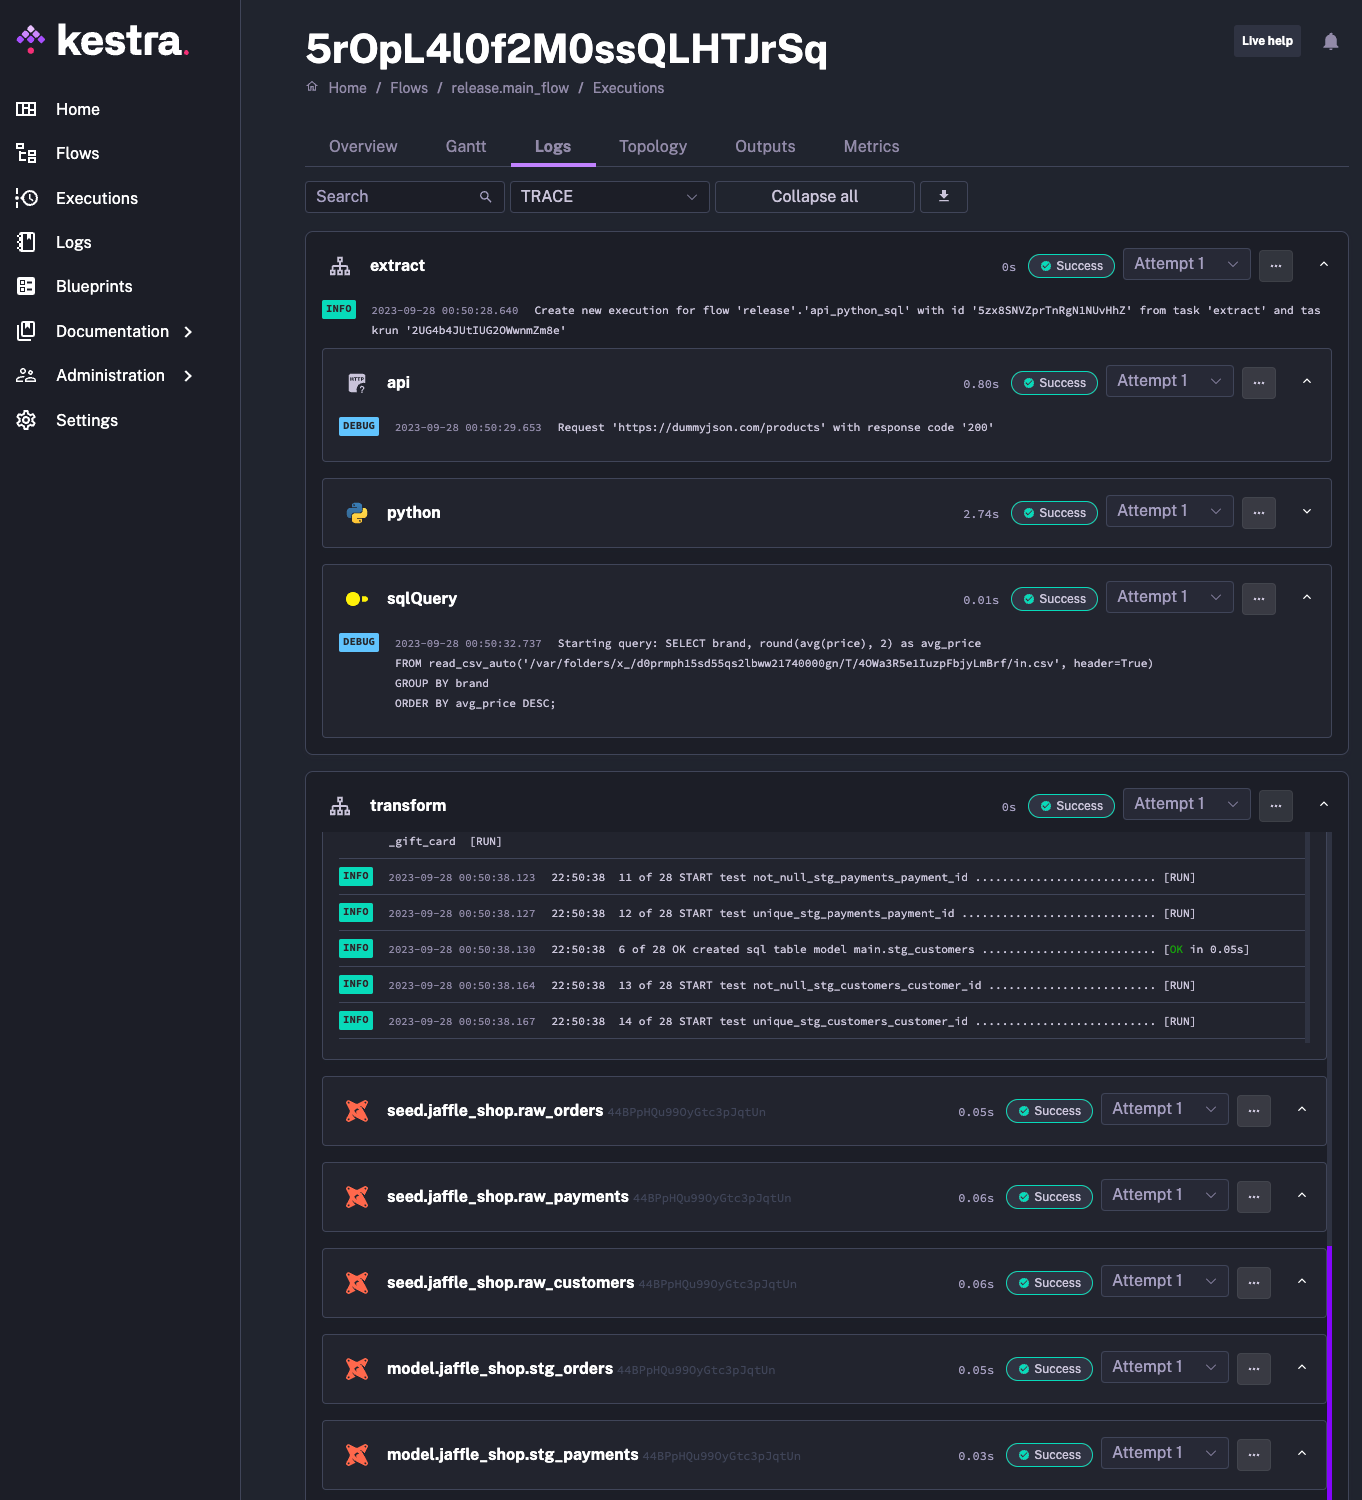Collapse the extract task section
Image resolution: width=1362 pixels, height=1500 pixels.
(x=1323, y=265)
